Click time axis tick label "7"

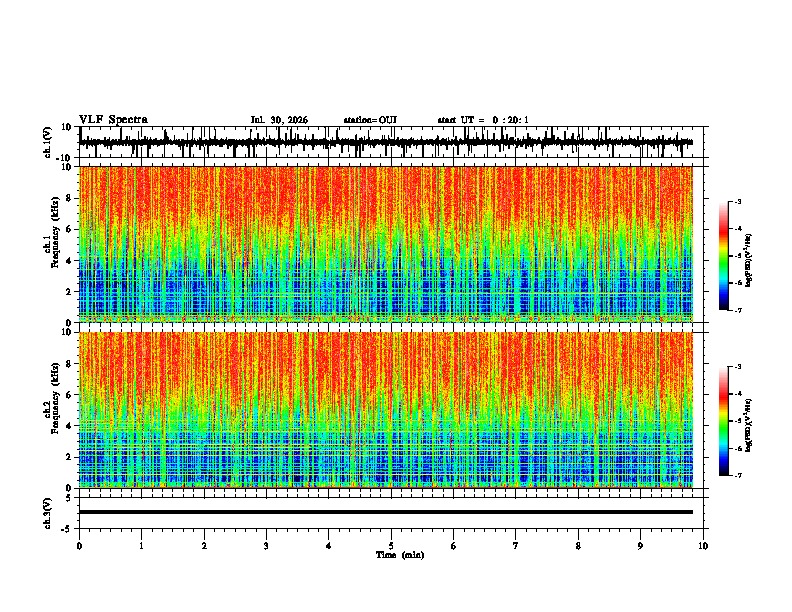click(516, 546)
